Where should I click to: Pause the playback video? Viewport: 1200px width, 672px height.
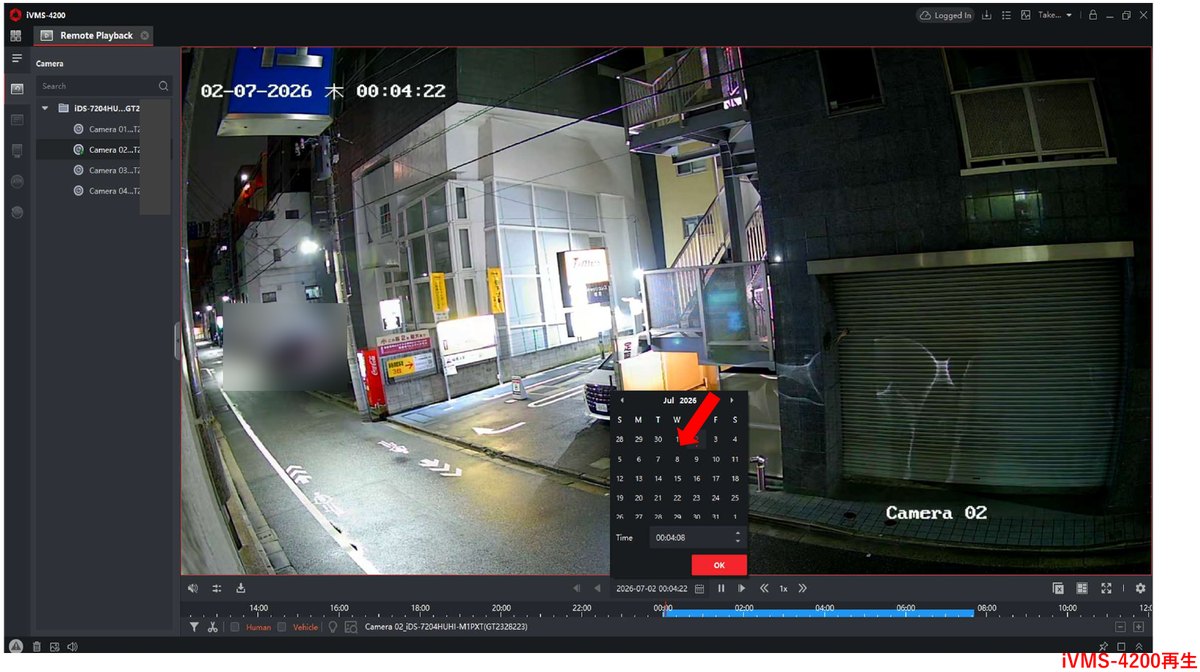tap(721, 588)
